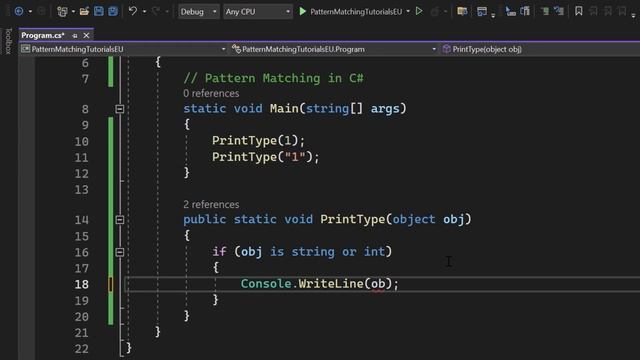Click line number 22 in the margin
640x360 pixels.
point(81,349)
